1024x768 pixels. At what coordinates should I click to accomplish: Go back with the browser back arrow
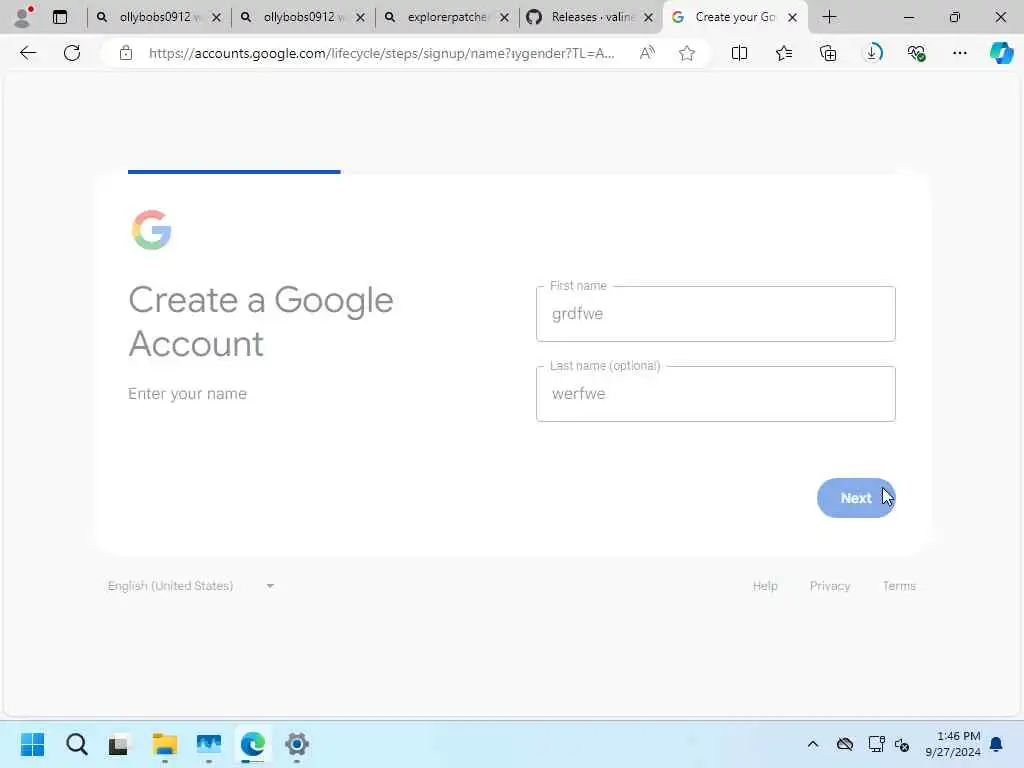point(28,53)
